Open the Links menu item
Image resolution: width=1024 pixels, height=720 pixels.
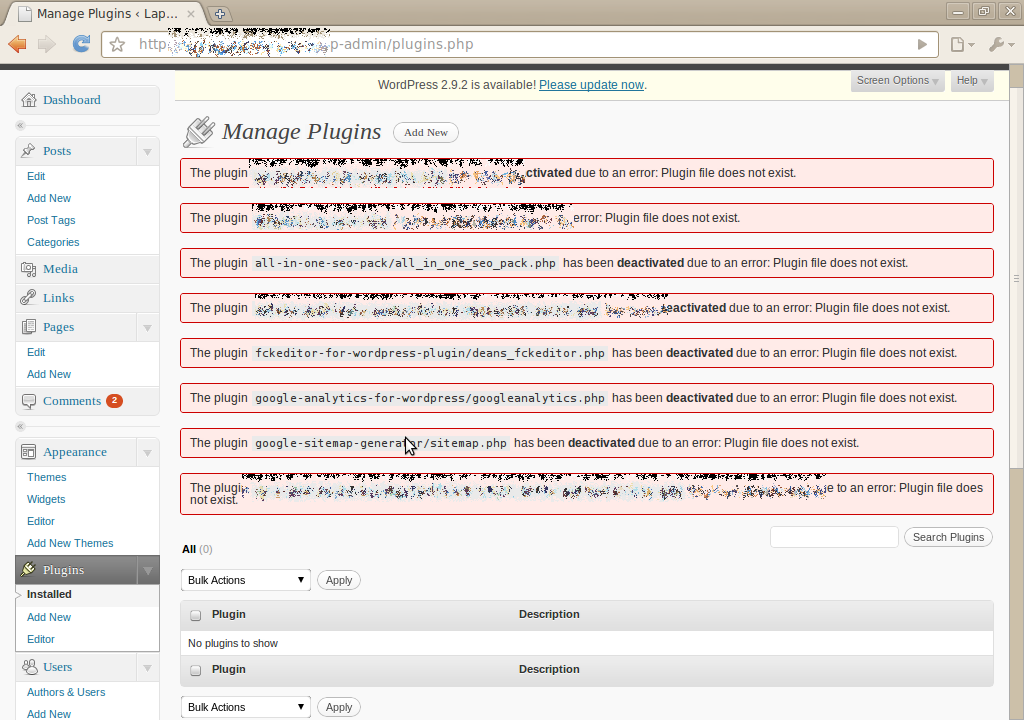coord(58,298)
